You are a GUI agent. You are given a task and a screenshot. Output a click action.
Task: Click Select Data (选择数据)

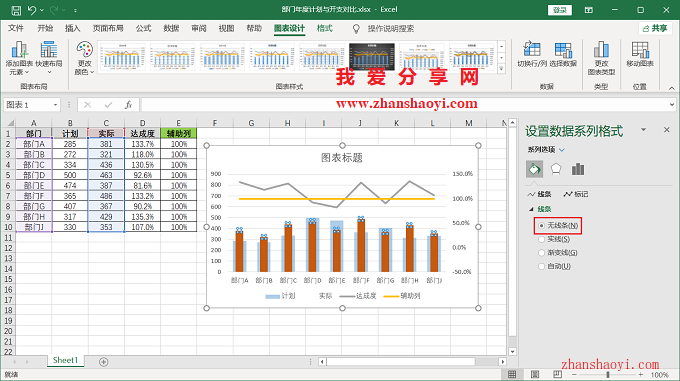(x=563, y=55)
